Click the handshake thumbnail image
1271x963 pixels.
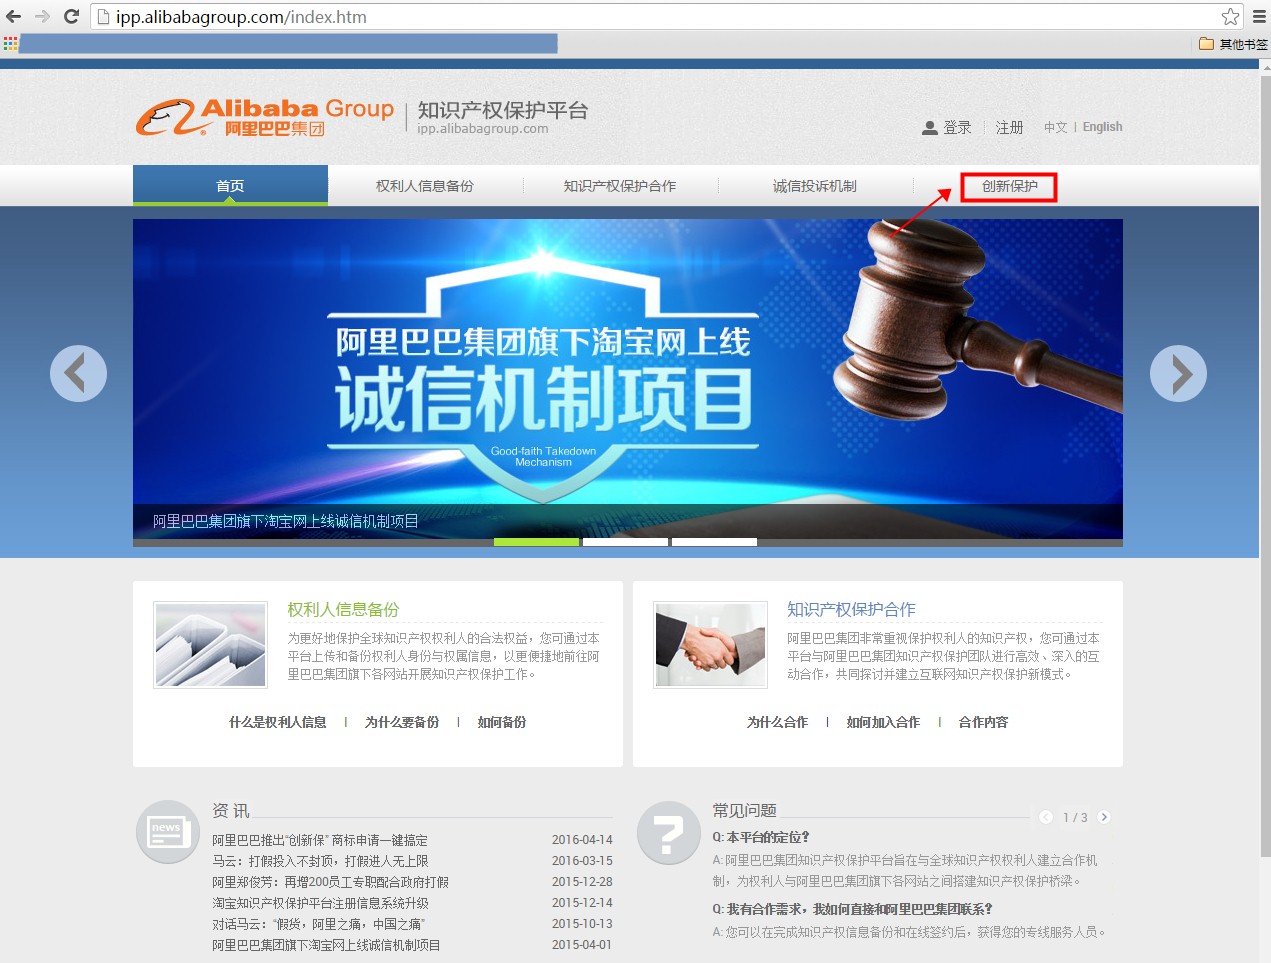tap(710, 645)
